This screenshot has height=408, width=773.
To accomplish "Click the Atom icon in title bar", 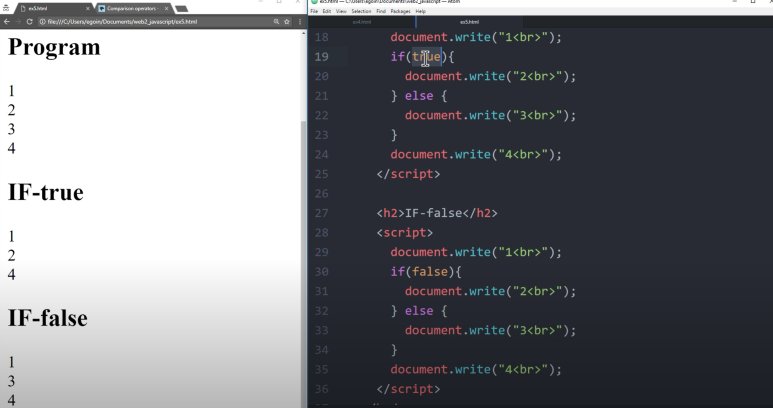I will (314, 1).
